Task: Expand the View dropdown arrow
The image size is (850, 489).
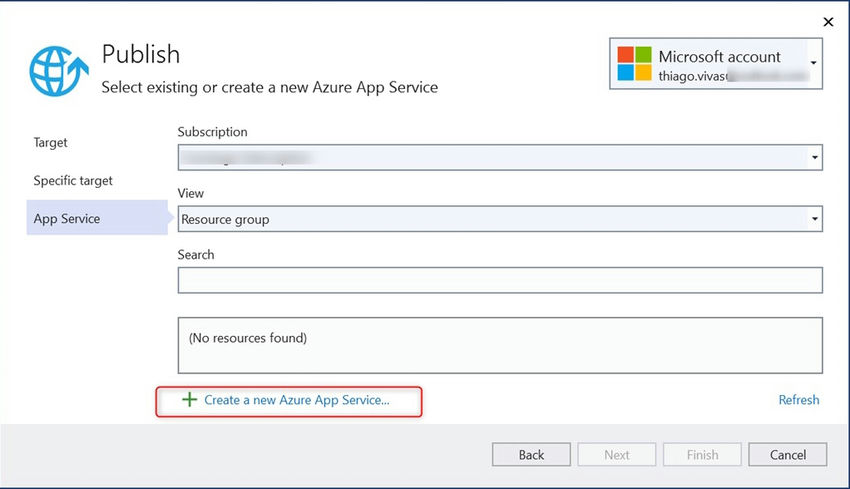Action: click(815, 219)
